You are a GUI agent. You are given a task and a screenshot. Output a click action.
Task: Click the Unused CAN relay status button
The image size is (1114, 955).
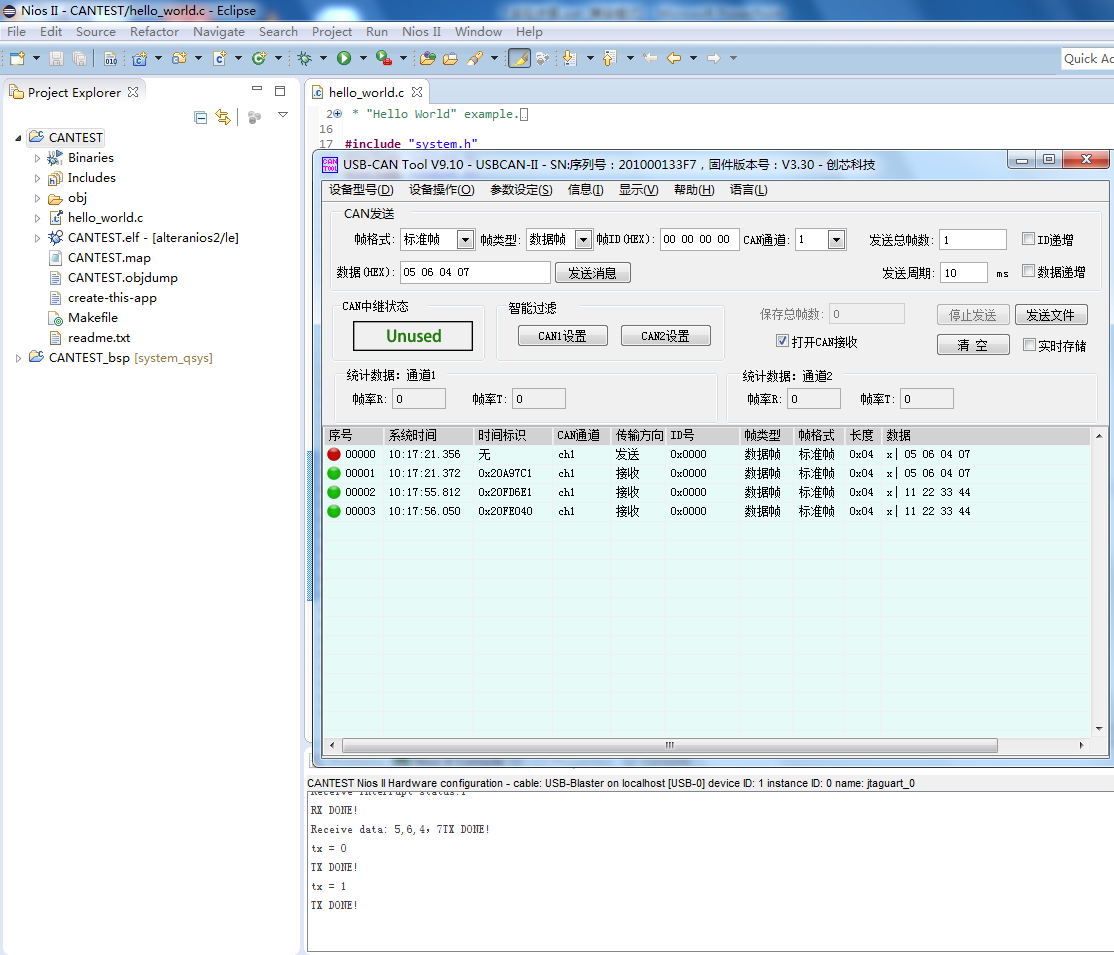pyautogui.click(x=413, y=336)
